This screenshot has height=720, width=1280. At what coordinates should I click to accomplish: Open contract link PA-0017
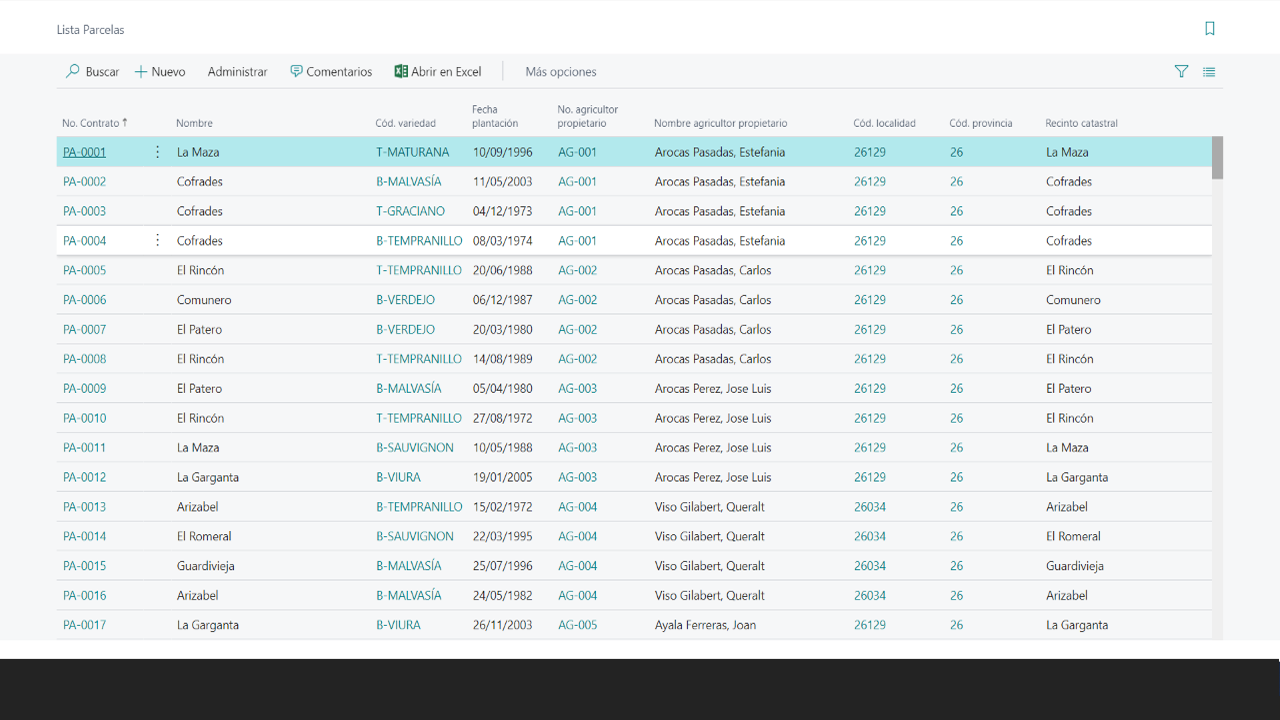[x=84, y=625]
